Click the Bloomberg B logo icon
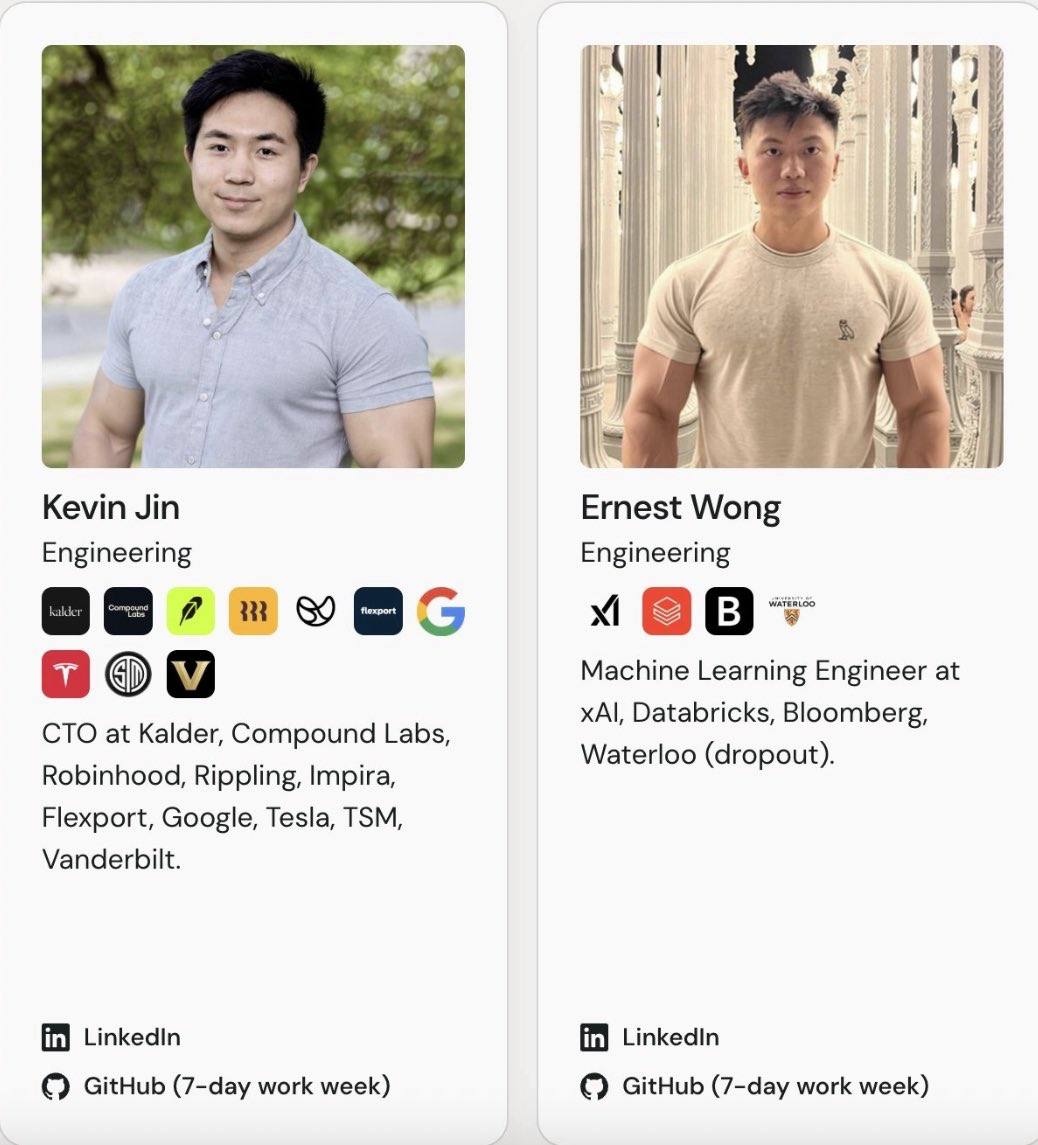This screenshot has width=1038, height=1145. click(x=729, y=611)
